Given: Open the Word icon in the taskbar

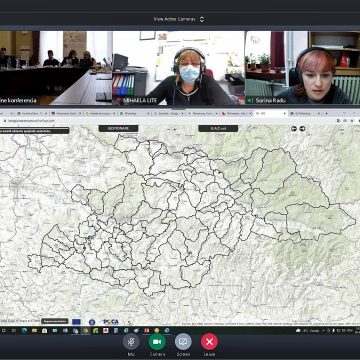Looking at the screenshot, I should pos(65,330).
